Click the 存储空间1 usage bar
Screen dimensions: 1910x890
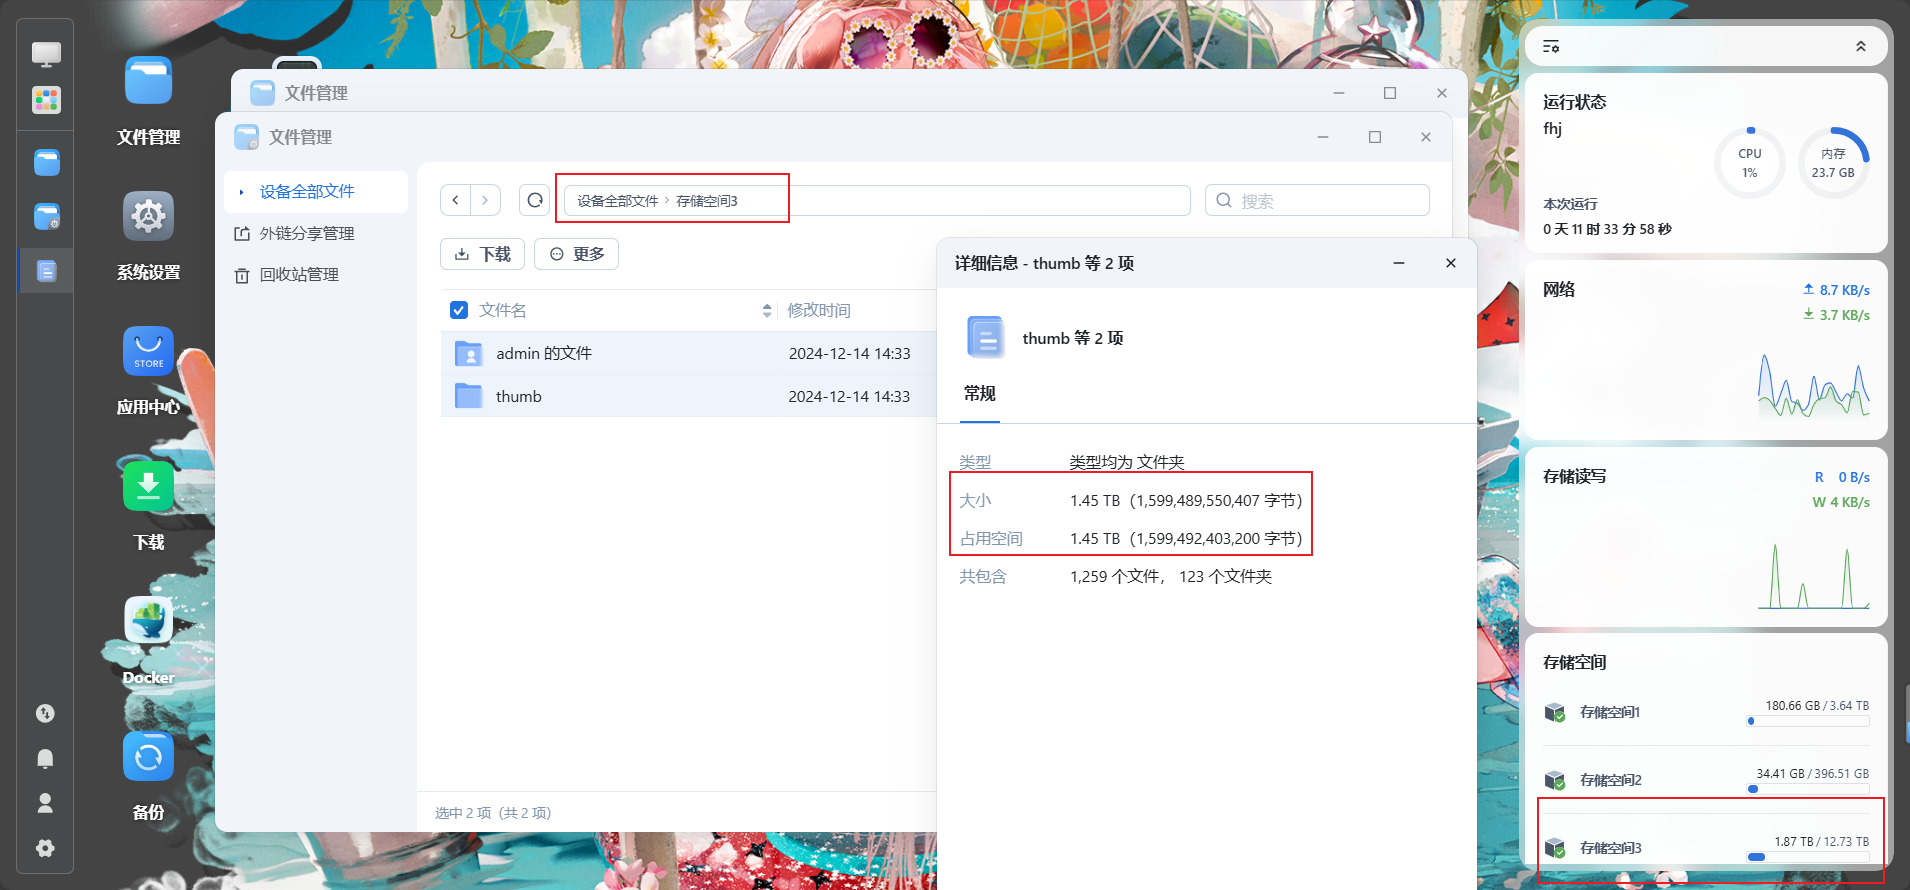(1808, 721)
